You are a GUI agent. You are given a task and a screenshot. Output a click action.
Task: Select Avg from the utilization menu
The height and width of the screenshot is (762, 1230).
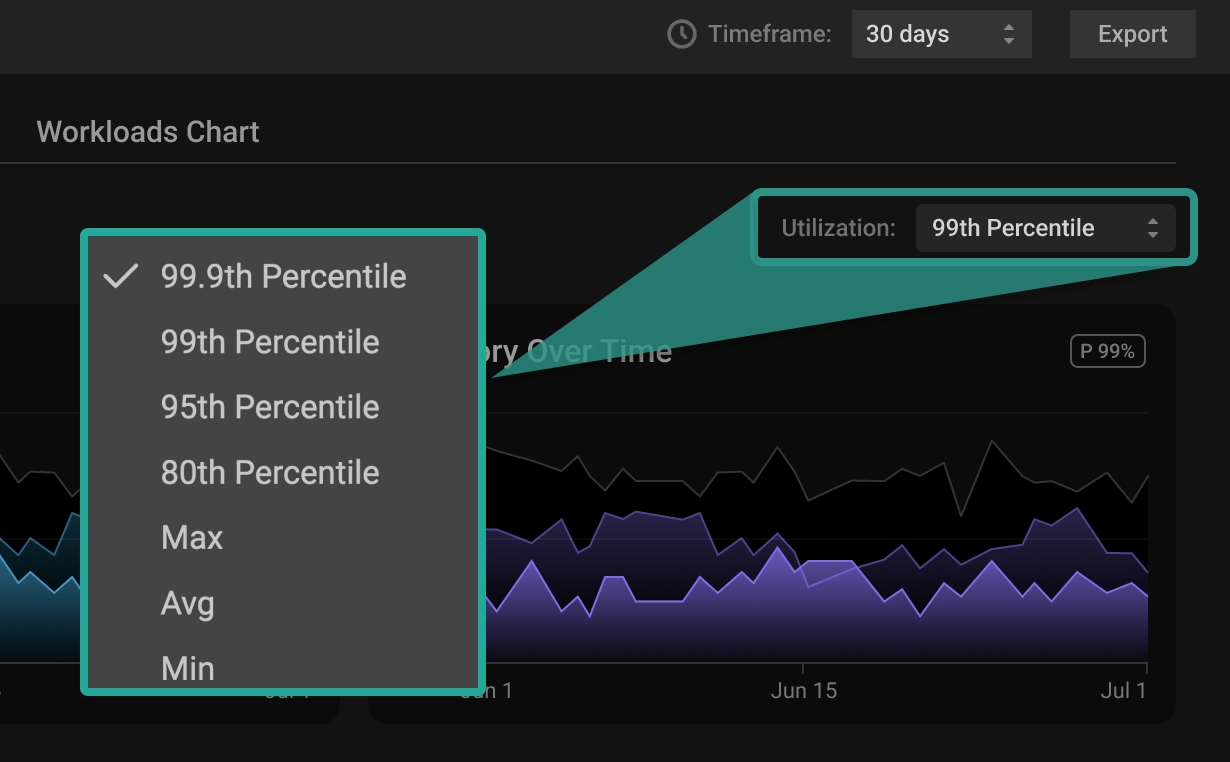pyautogui.click(x=188, y=603)
